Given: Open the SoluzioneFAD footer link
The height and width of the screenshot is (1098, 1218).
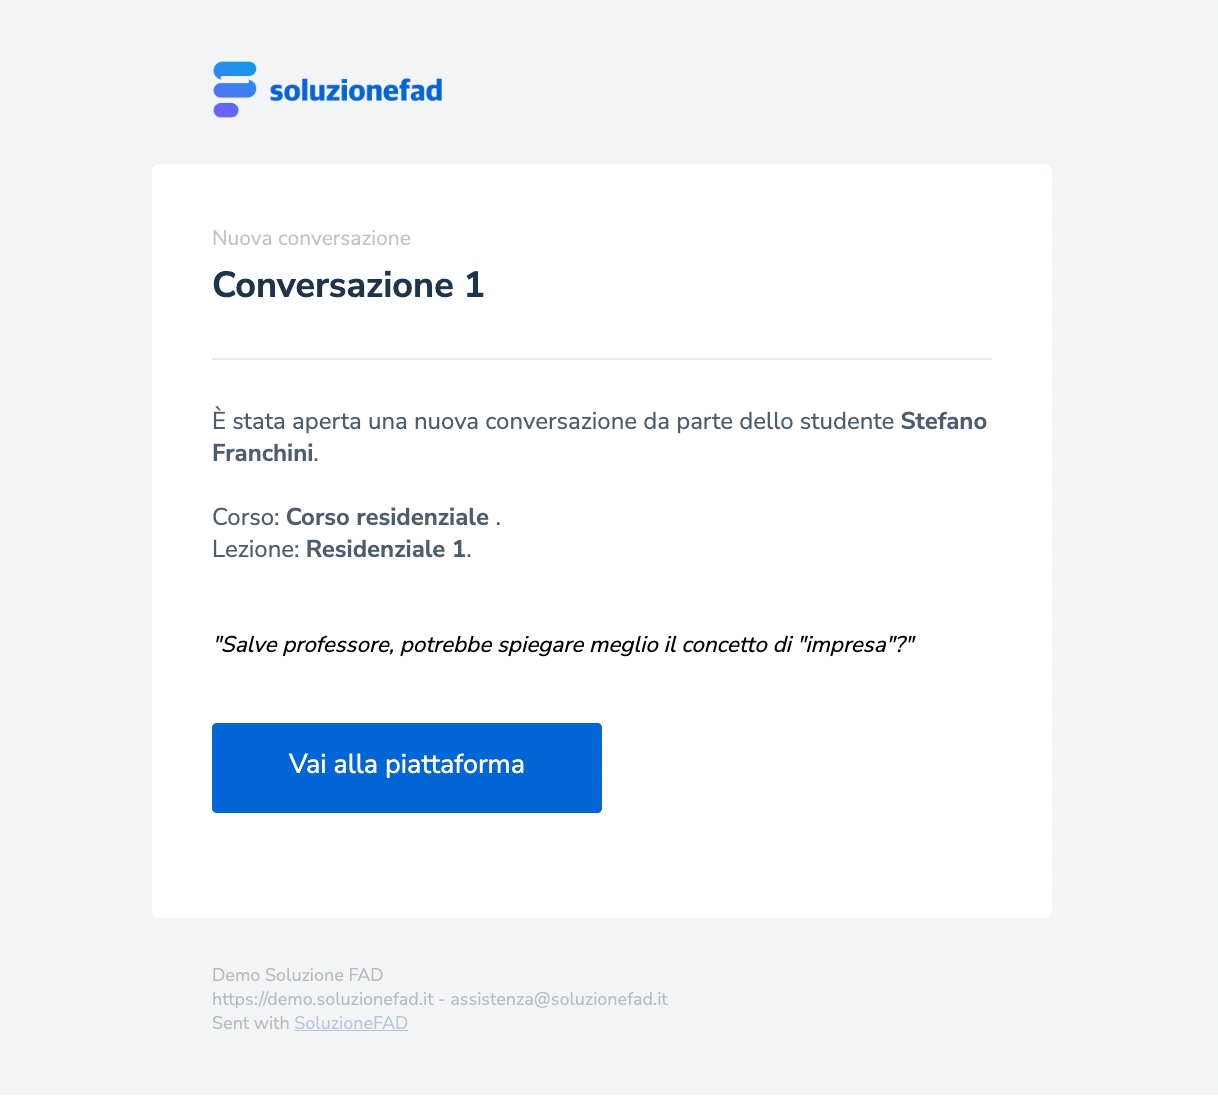Looking at the screenshot, I should coord(351,1023).
